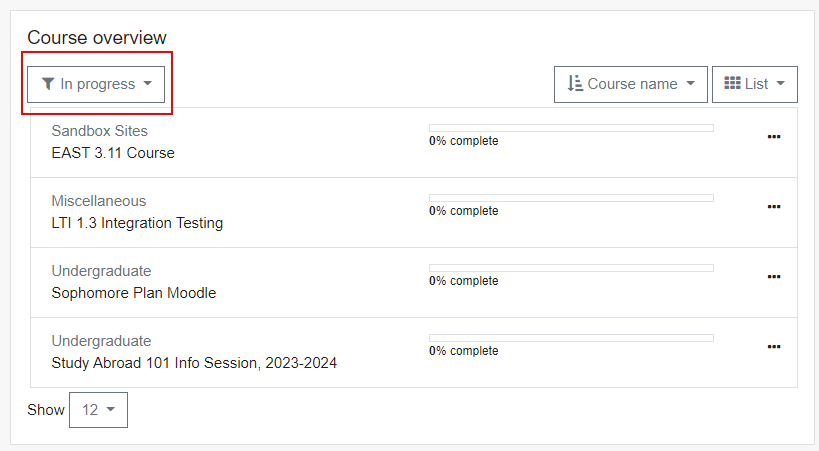Click the Course overview heading

coord(97,38)
